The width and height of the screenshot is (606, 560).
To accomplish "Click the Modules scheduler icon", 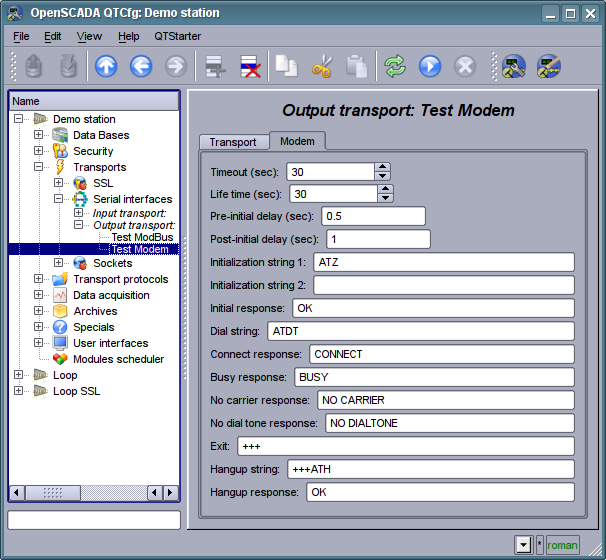I will pyautogui.click(x=60, y=359).
